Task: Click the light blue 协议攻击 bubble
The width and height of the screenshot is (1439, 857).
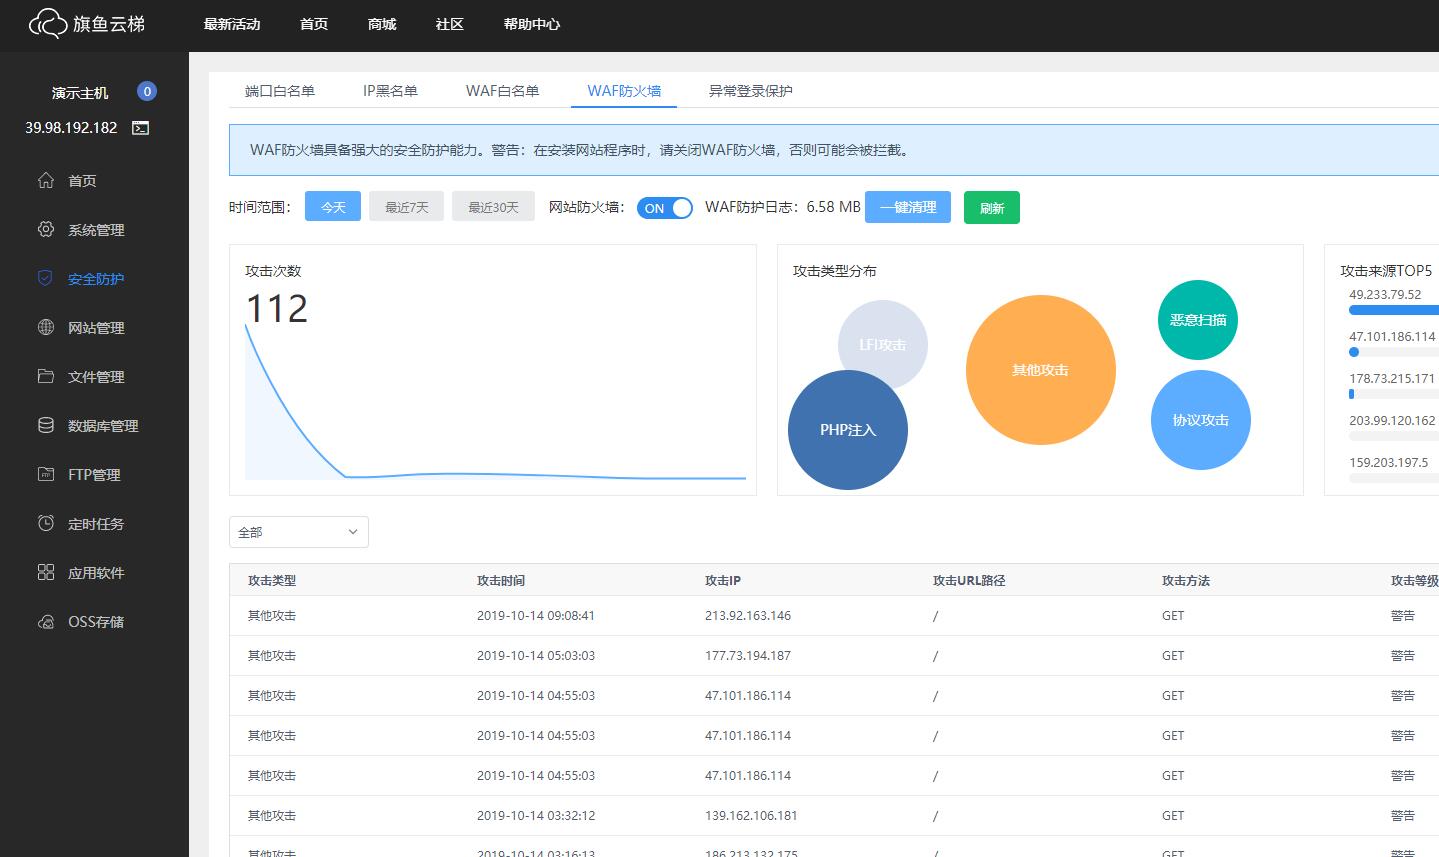Action: pos(1201,420)
